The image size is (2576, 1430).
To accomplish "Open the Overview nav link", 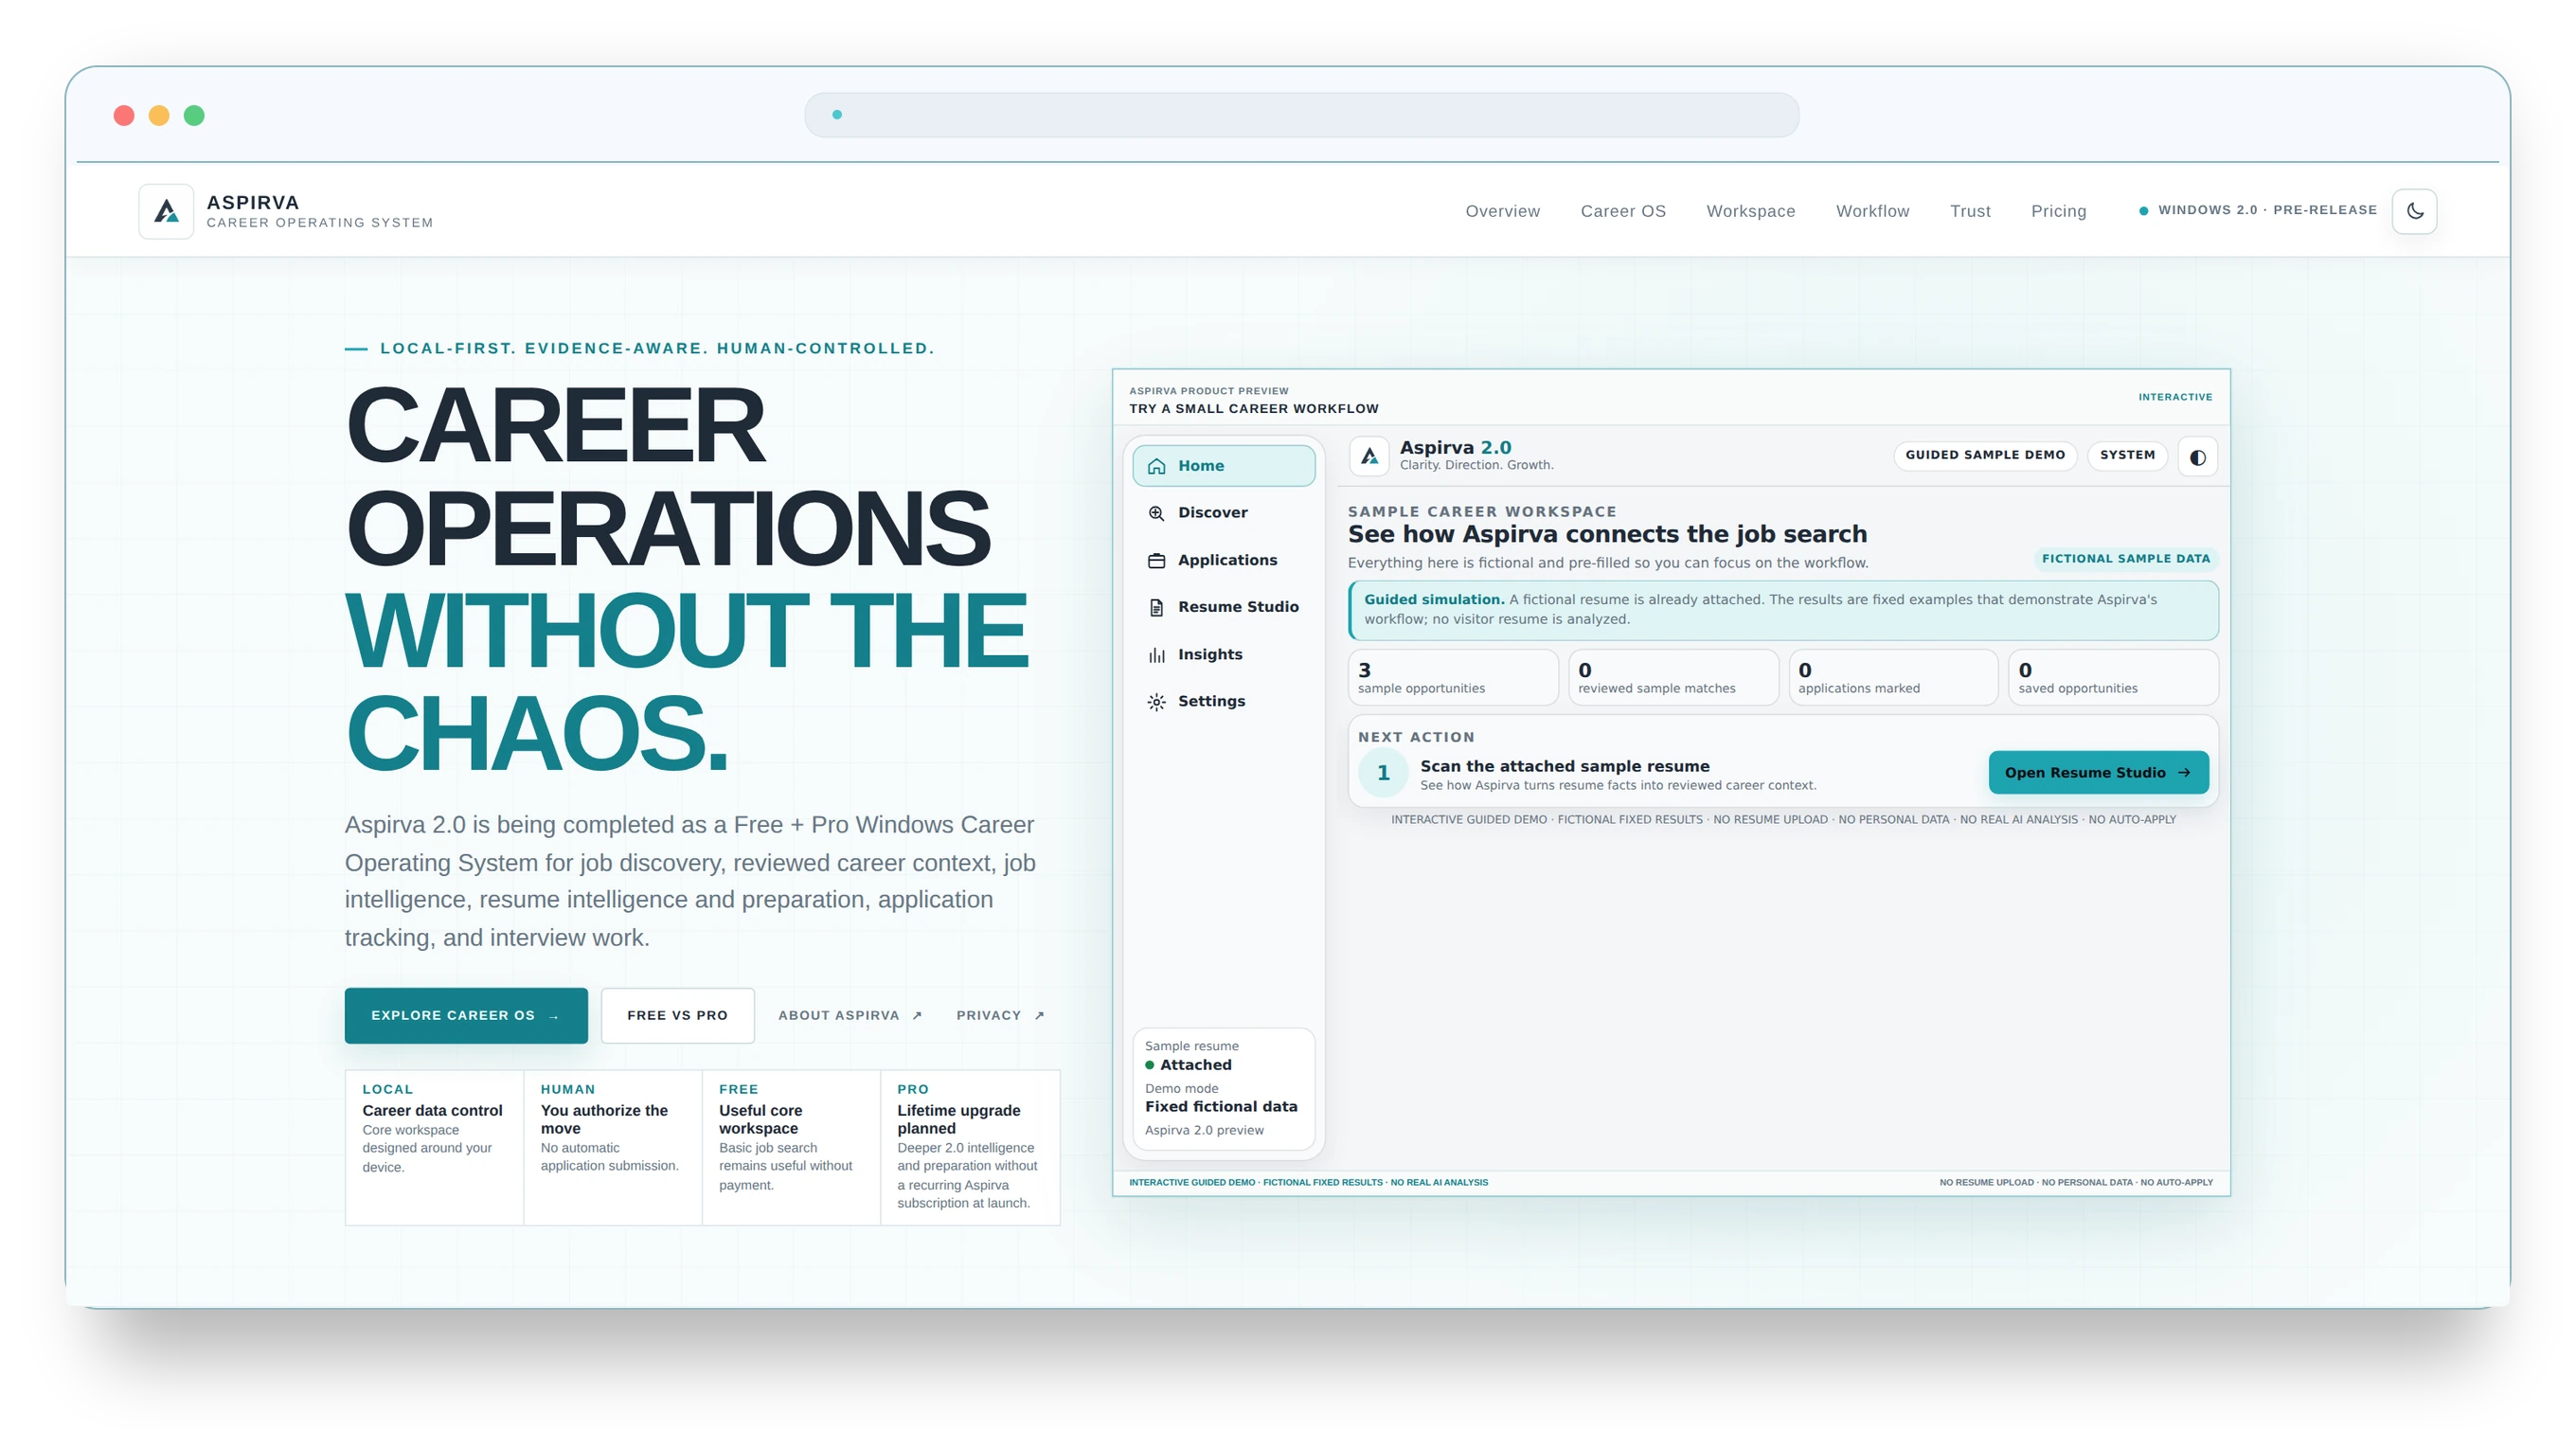I will pyautogui.click(x=1502, y=211).
